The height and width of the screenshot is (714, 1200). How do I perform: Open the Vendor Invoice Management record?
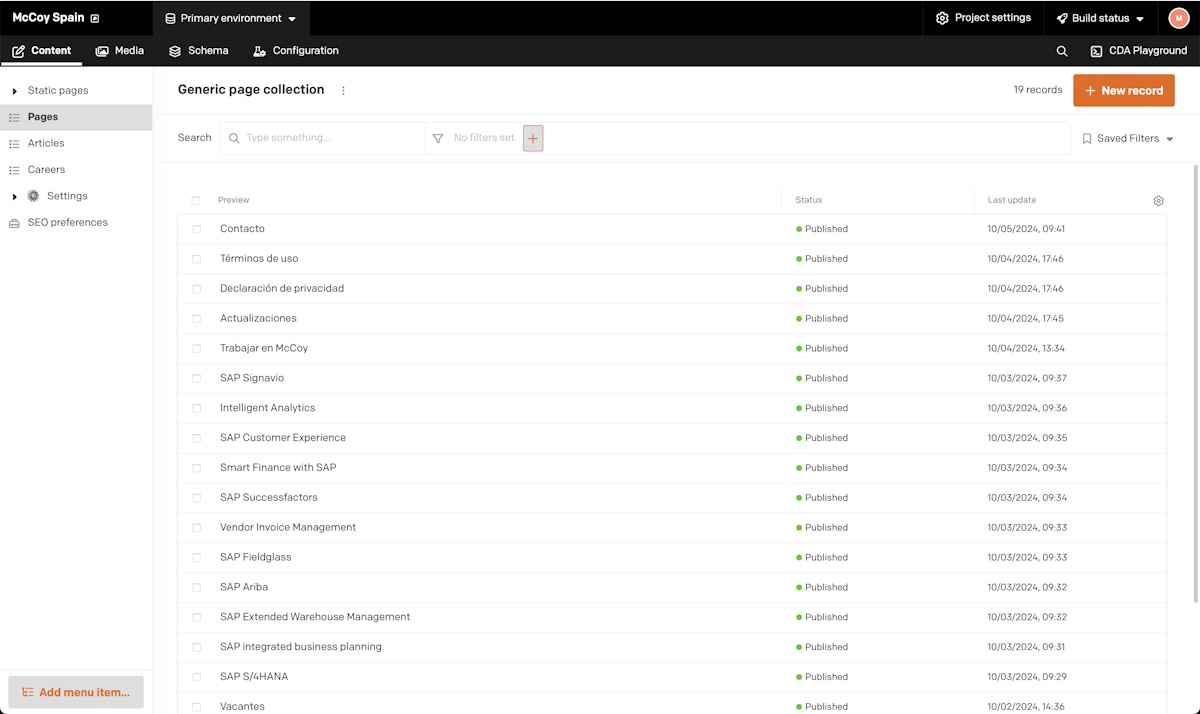(288, 527)
